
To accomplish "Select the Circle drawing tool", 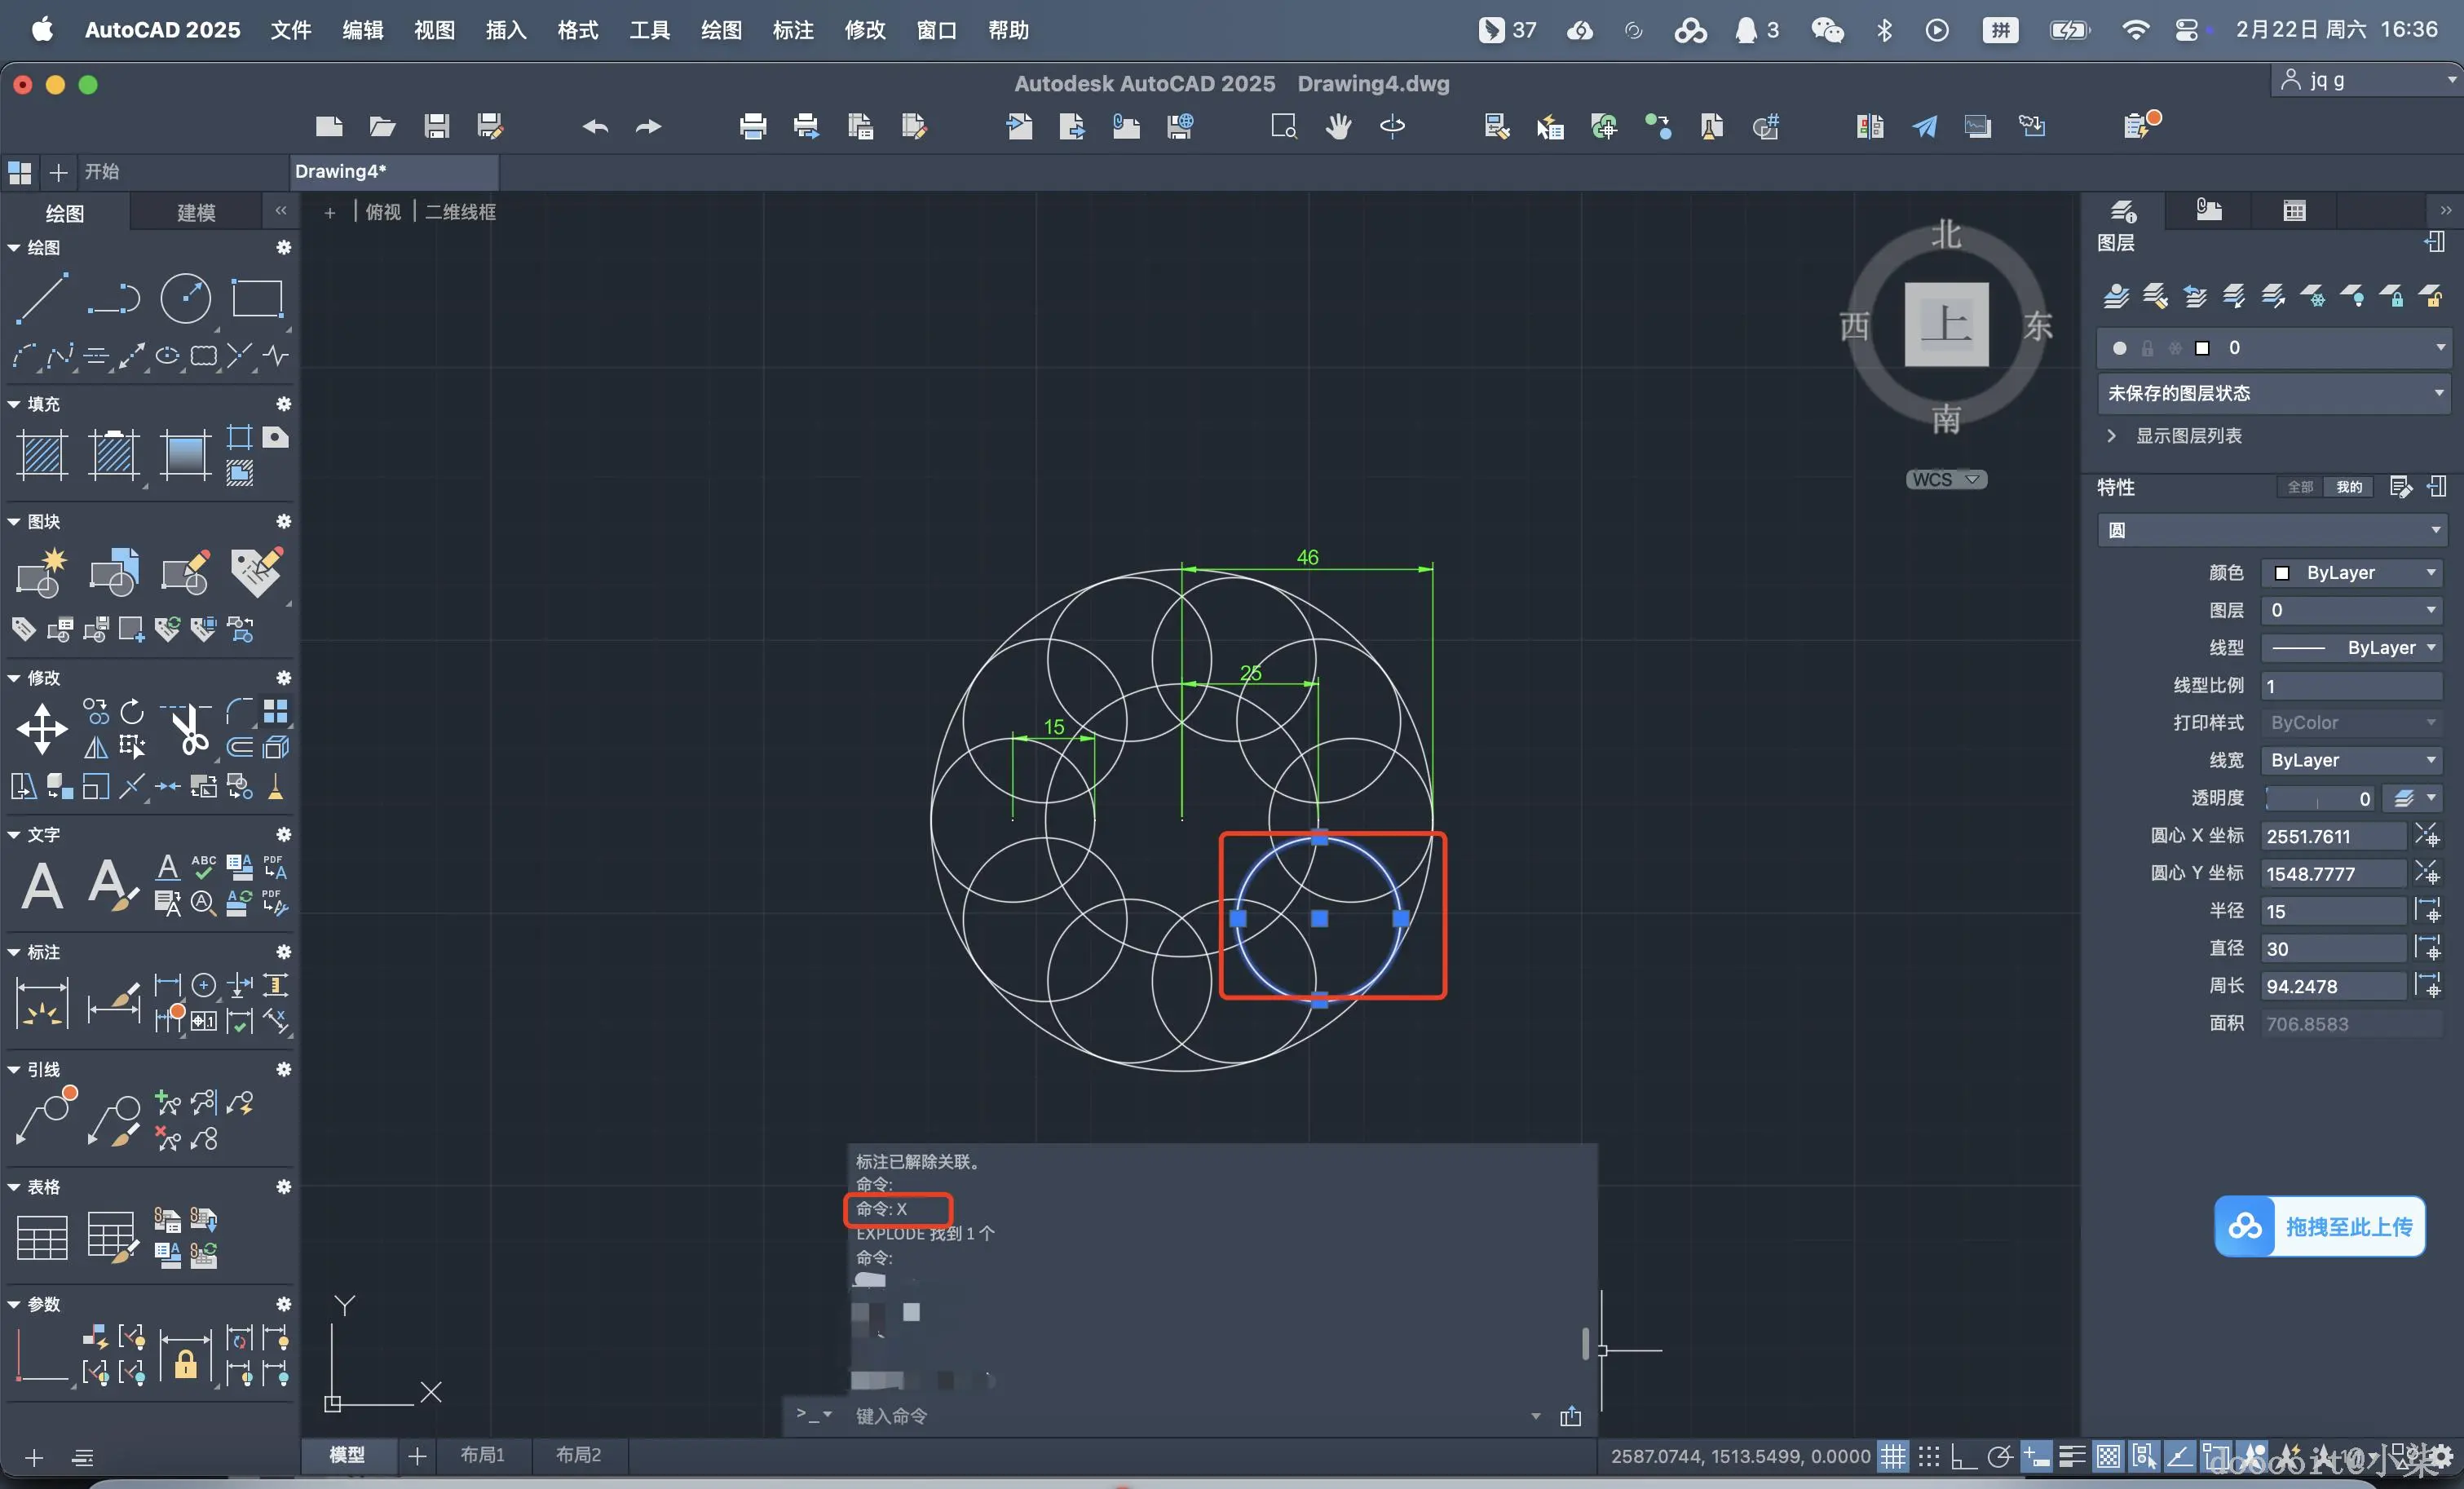I will tap(186, 298).
